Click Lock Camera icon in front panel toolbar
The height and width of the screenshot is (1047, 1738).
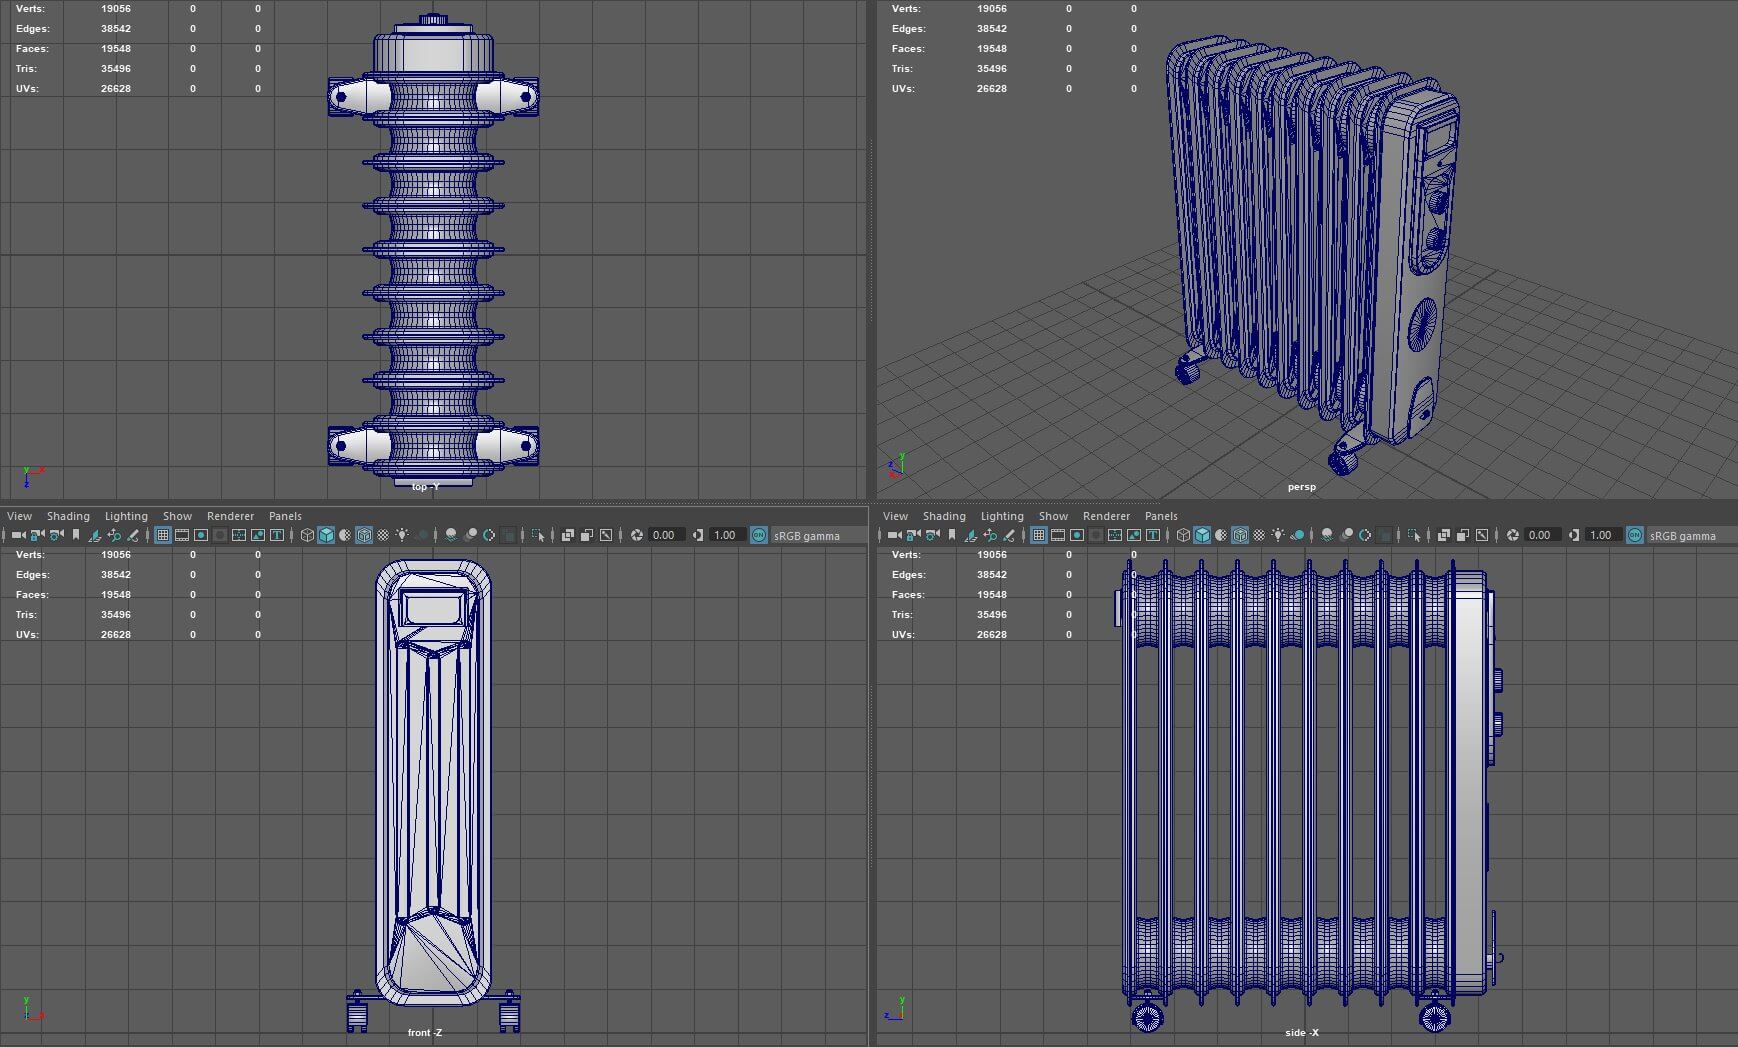(x=37, y=535)
